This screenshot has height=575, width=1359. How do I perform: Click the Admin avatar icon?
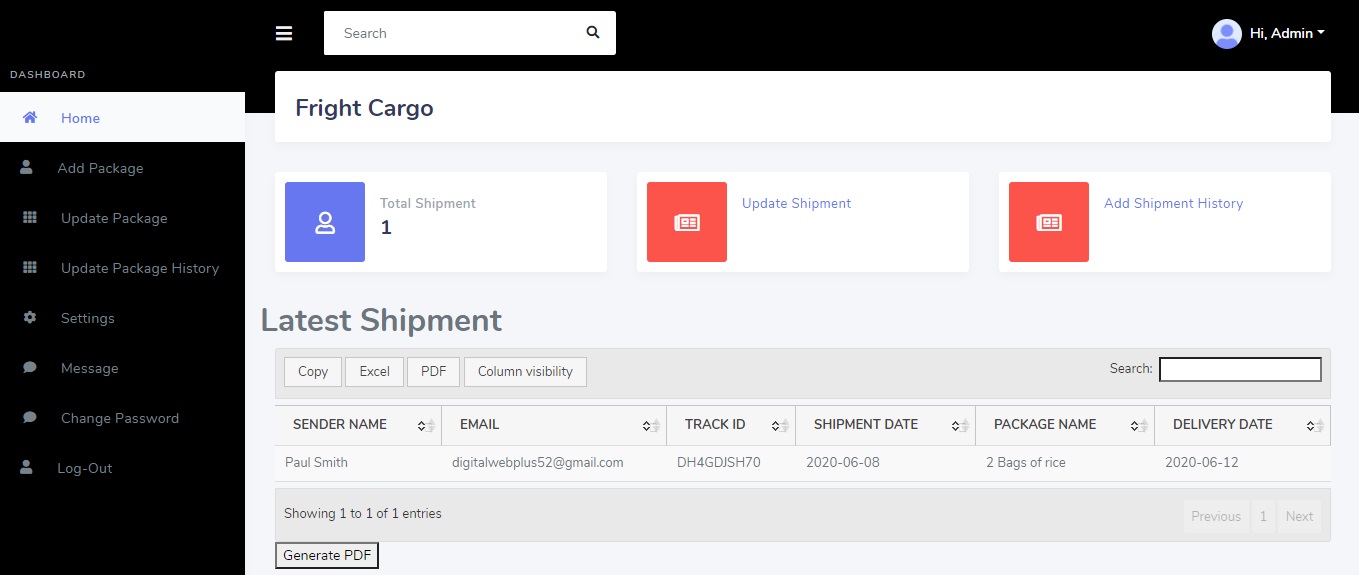(1226, 34)
